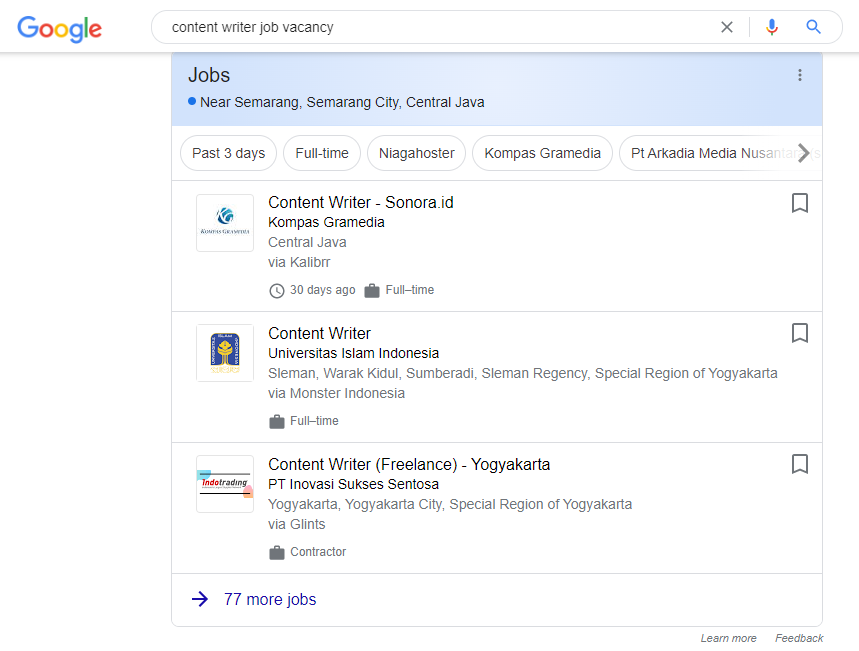Open the Learn more link

point(728,638)
